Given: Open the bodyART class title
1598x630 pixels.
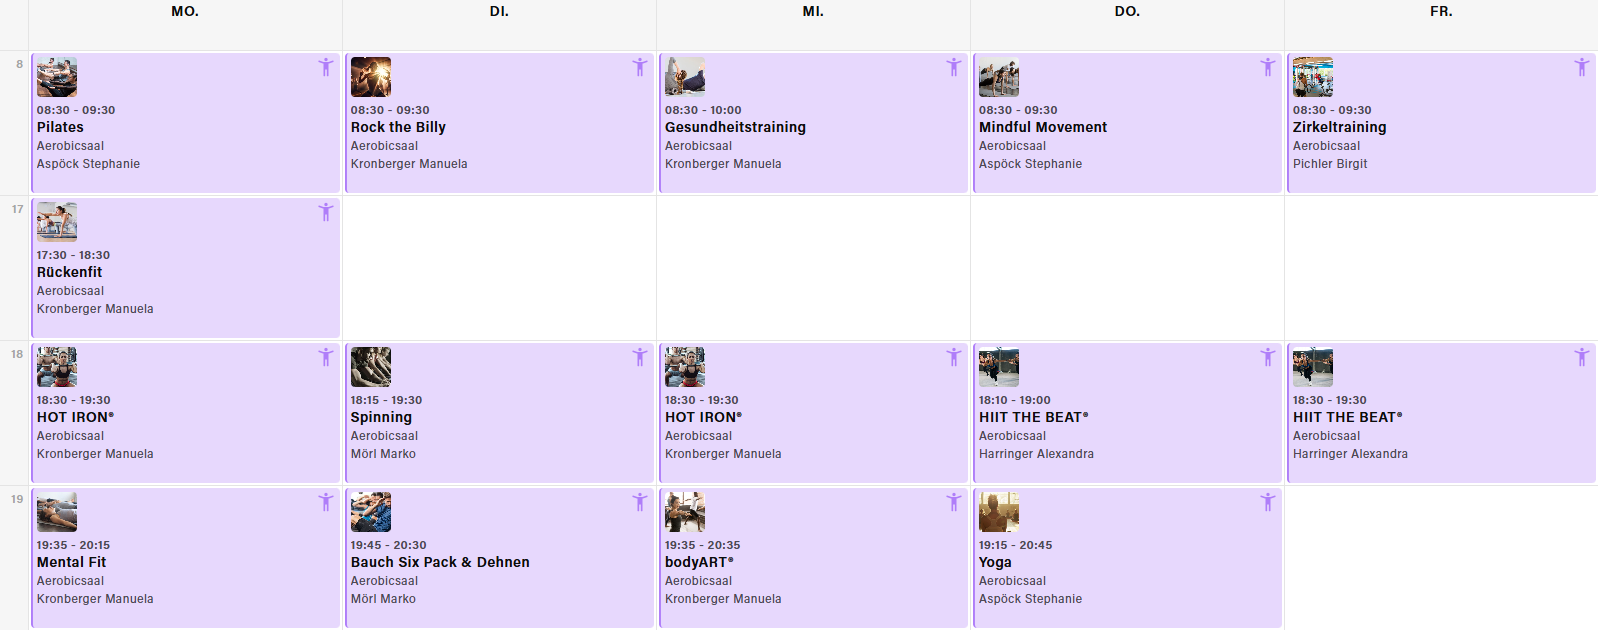Looking at the screenshot, I should click(699, 562).
